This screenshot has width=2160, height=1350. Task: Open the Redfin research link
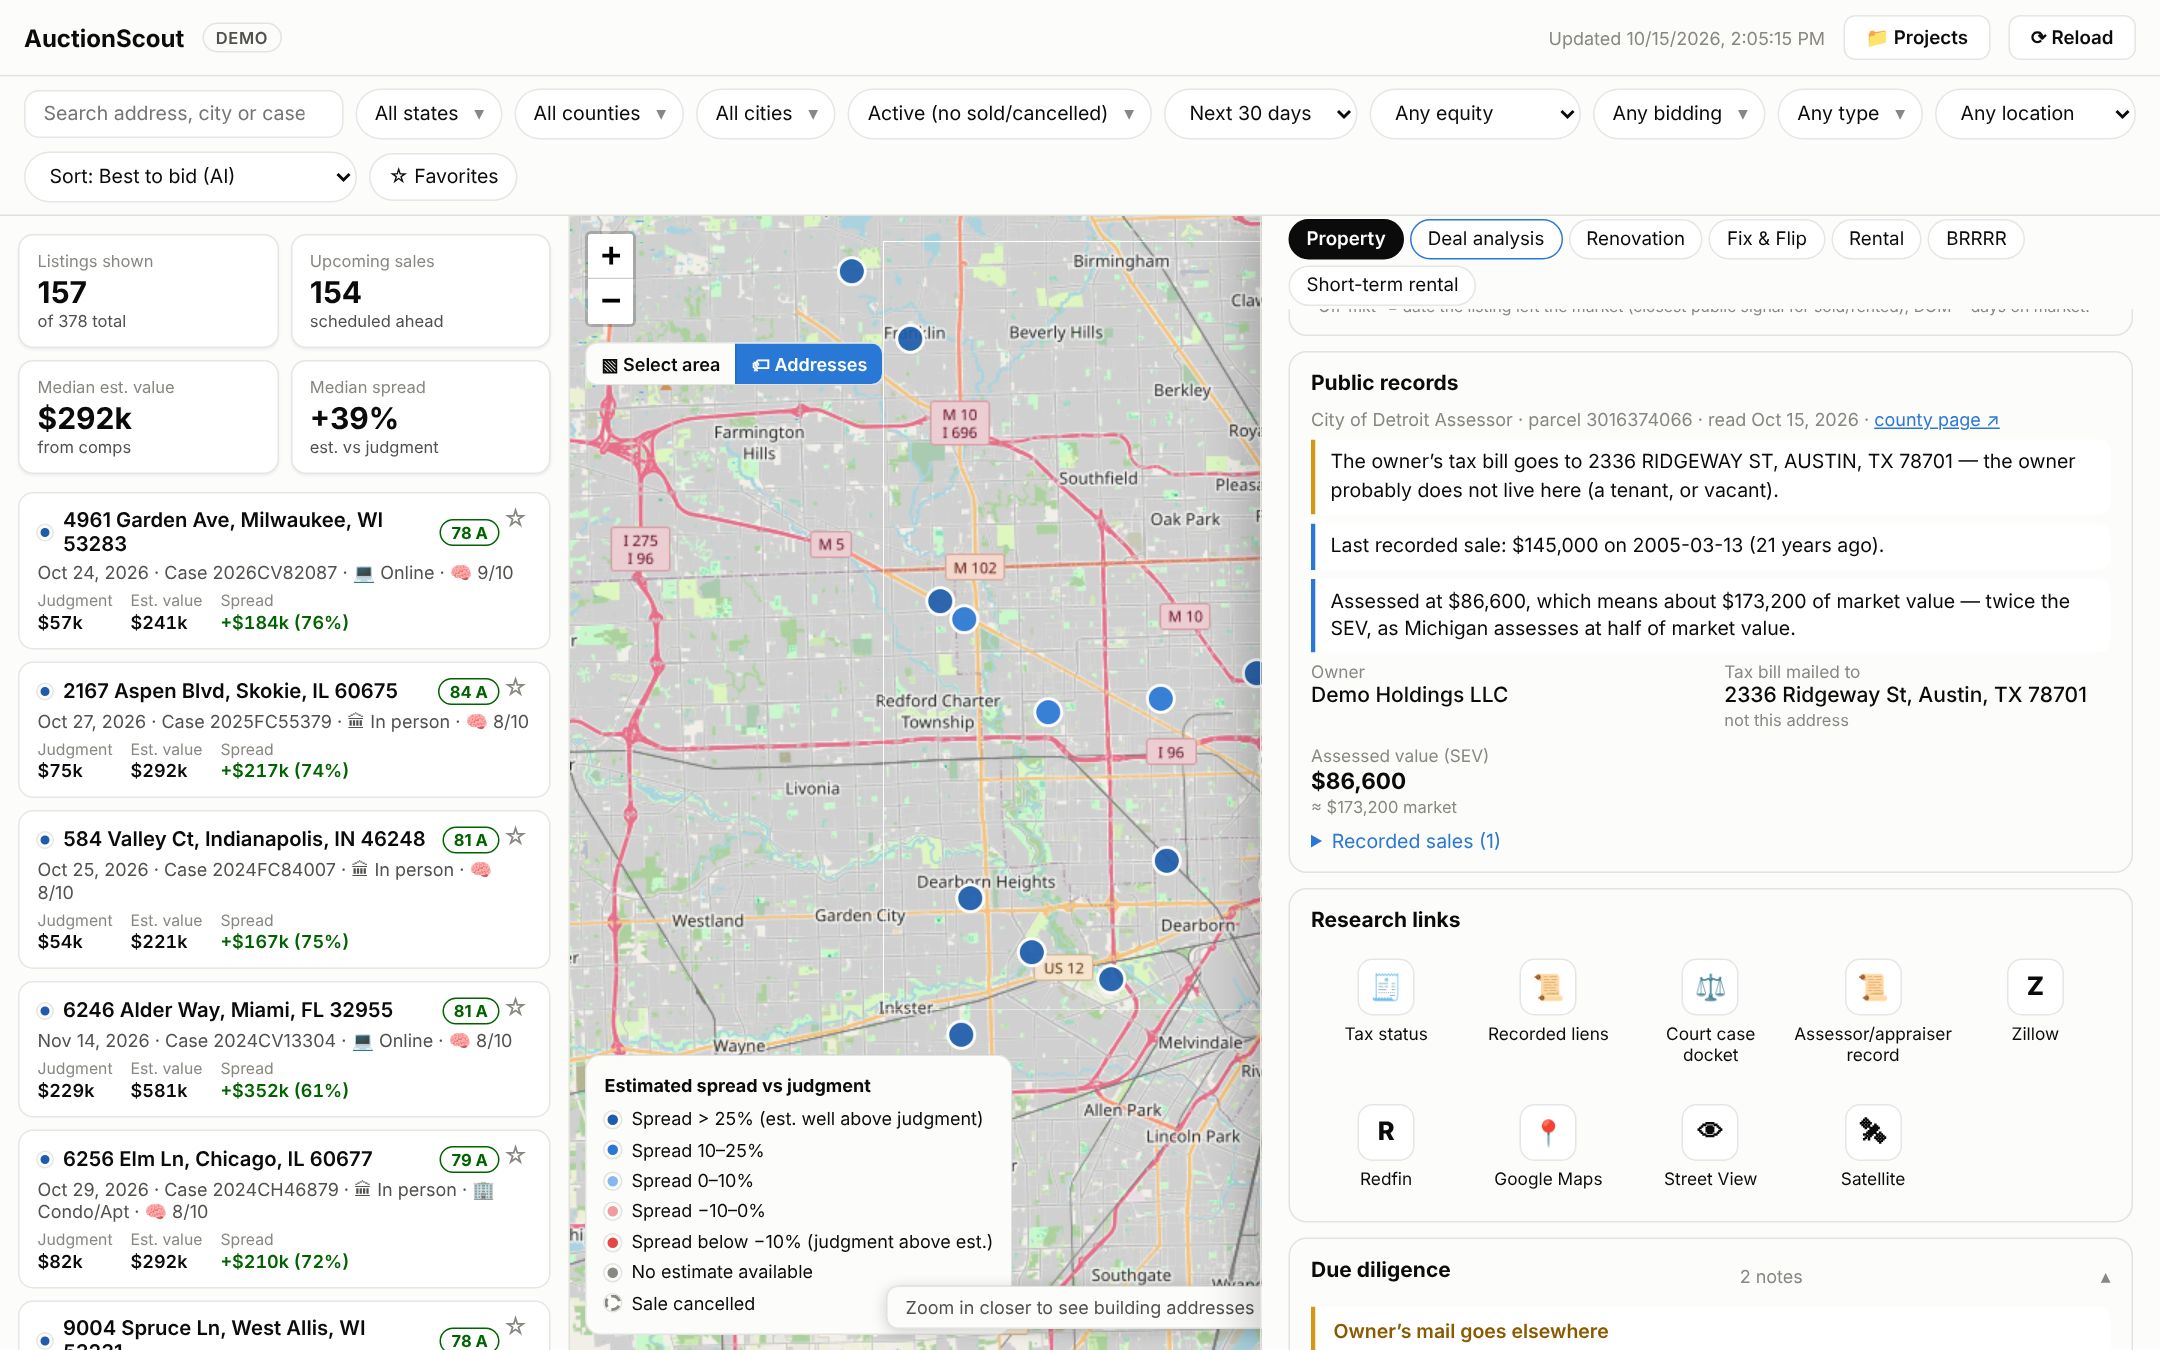point(1385,1147)
